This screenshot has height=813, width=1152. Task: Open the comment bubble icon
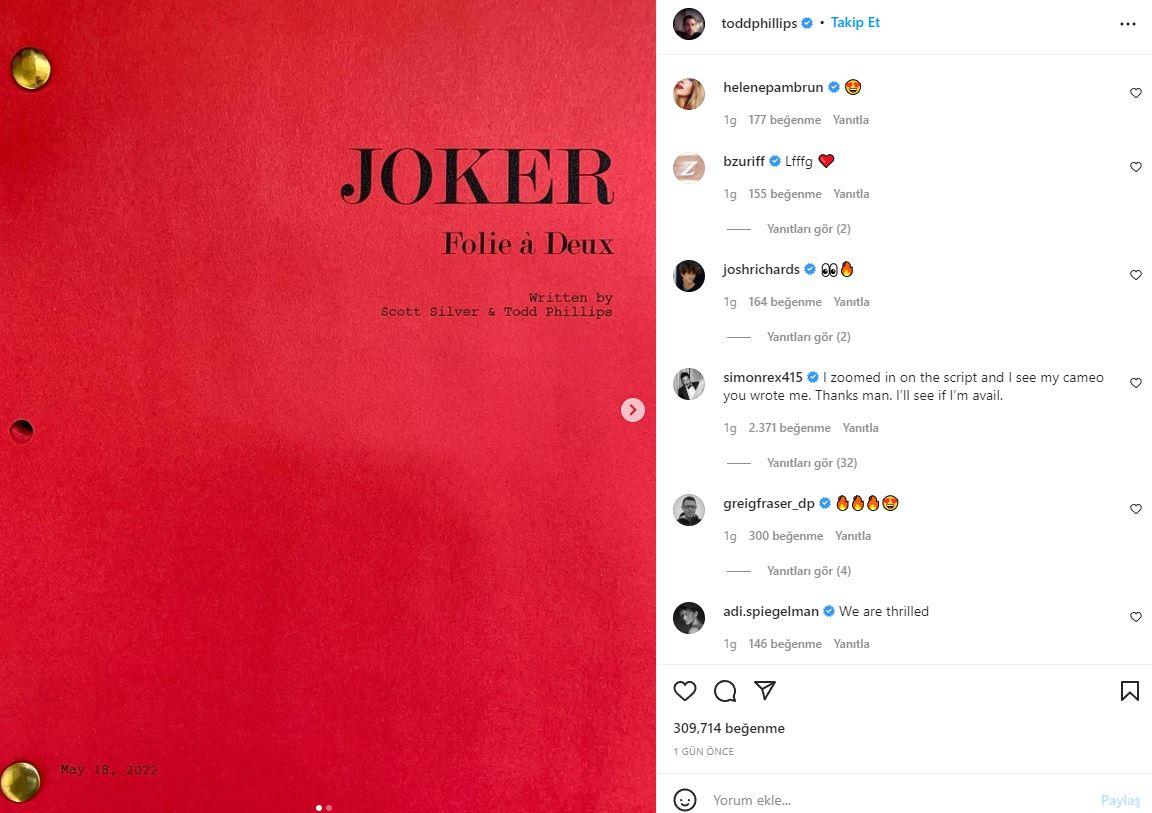(725, 690)
